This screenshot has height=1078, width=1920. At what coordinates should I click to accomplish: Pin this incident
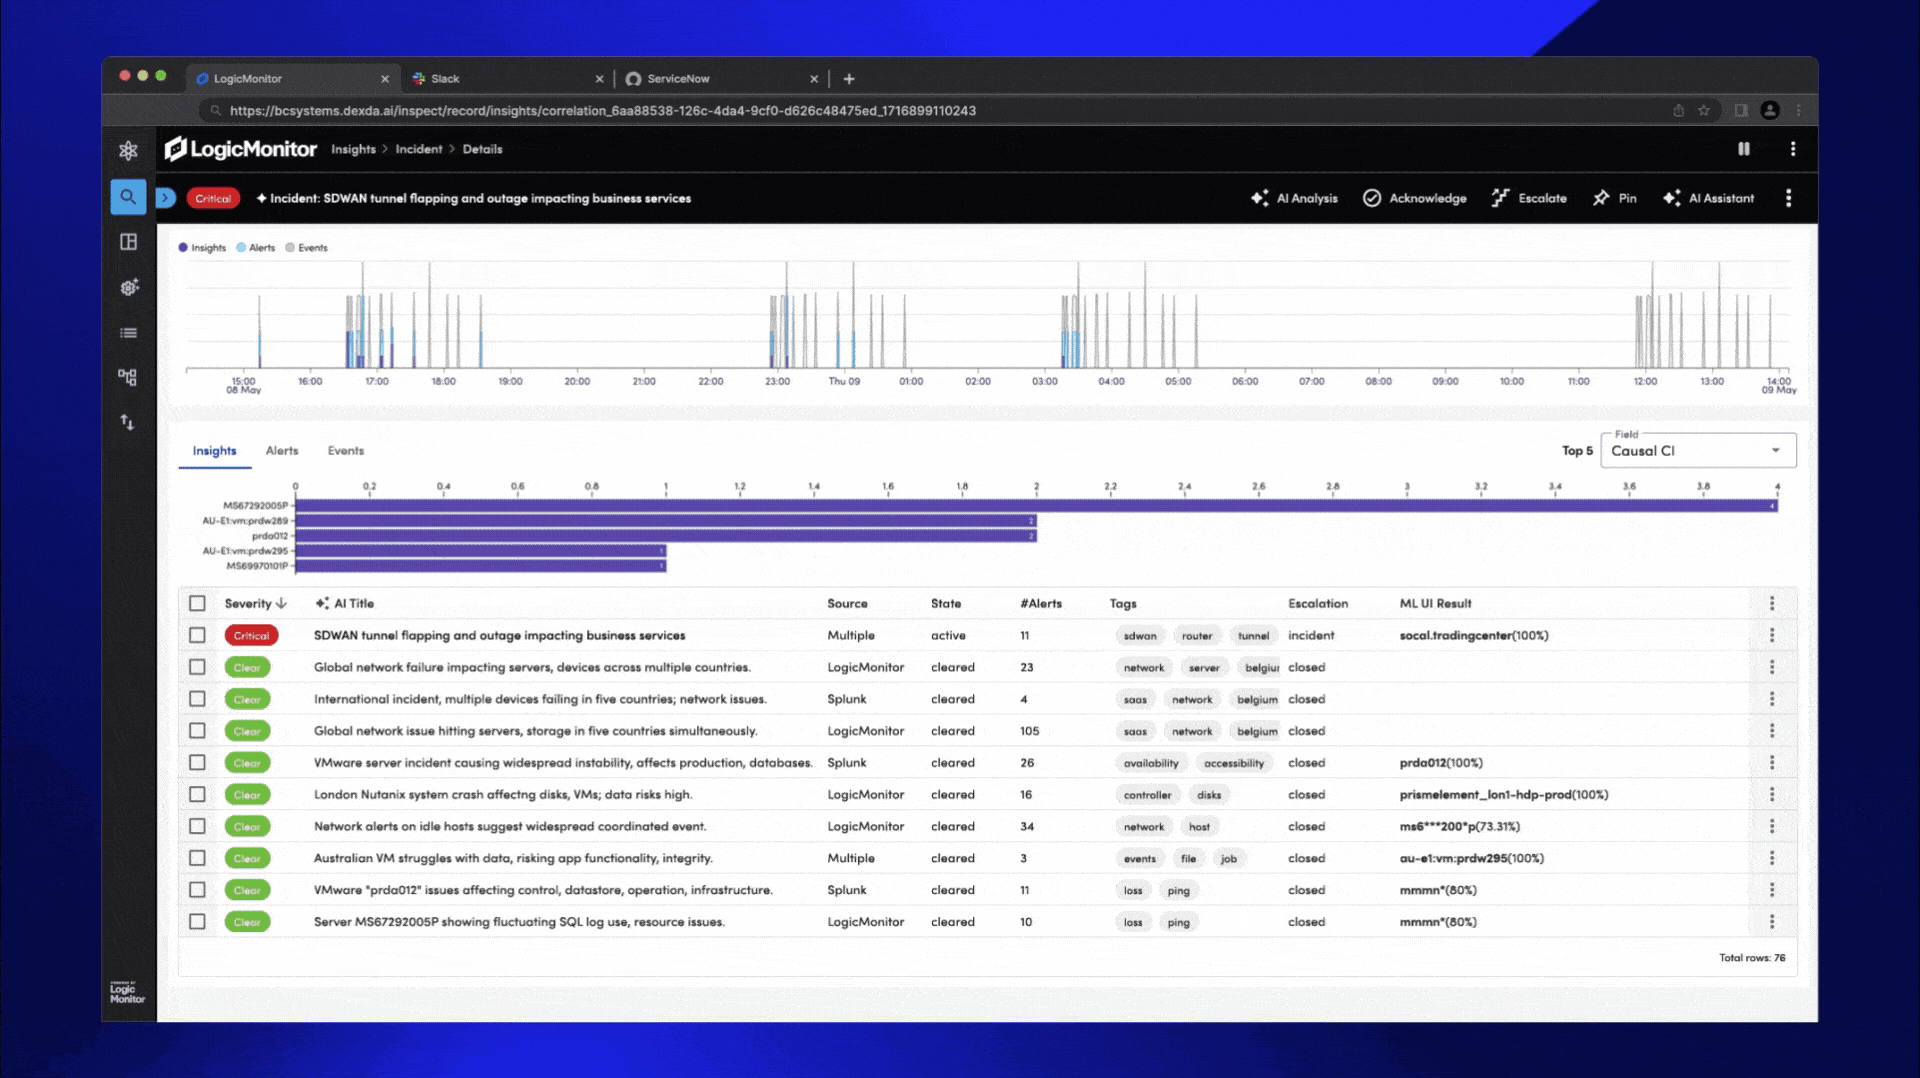coord(1614,198)
